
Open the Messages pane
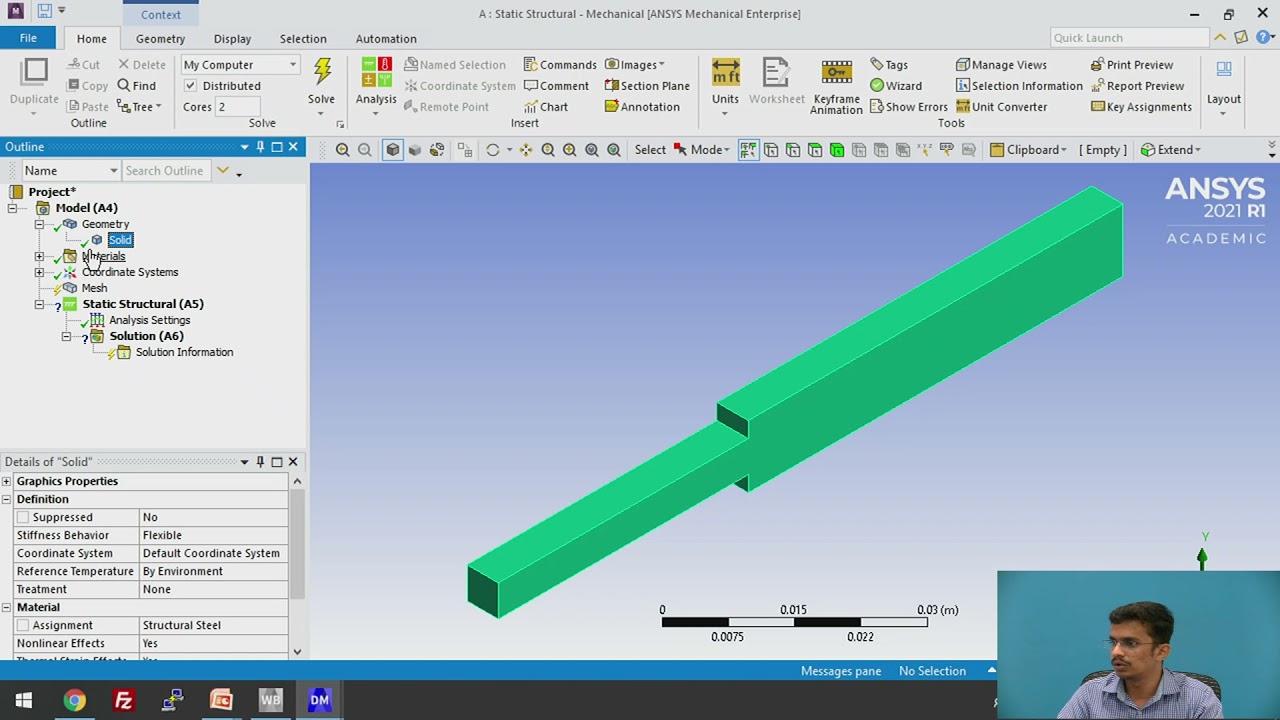[841, 671]
